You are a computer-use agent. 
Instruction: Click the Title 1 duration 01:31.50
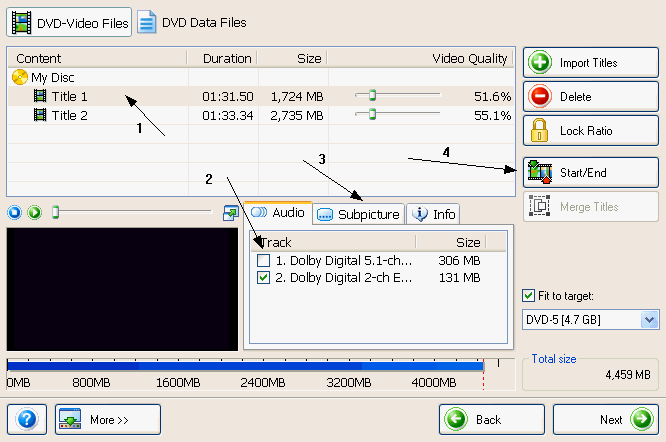(228, 96)
